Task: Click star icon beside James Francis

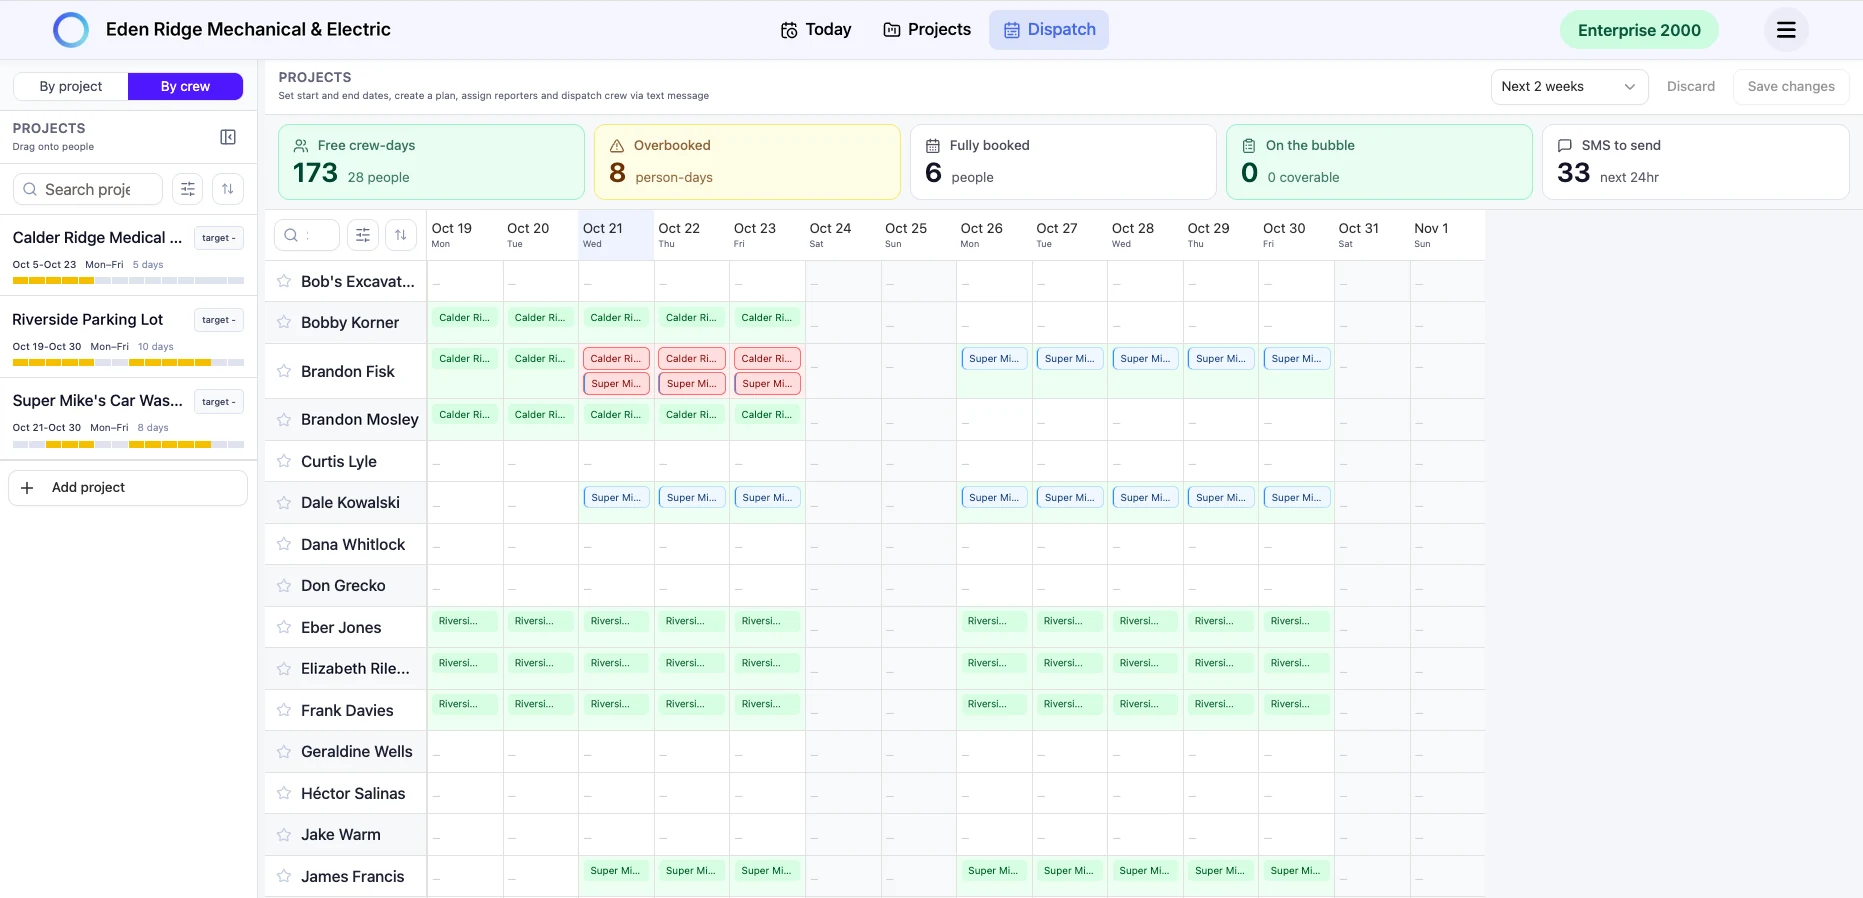Action: (x=284, y=877)
